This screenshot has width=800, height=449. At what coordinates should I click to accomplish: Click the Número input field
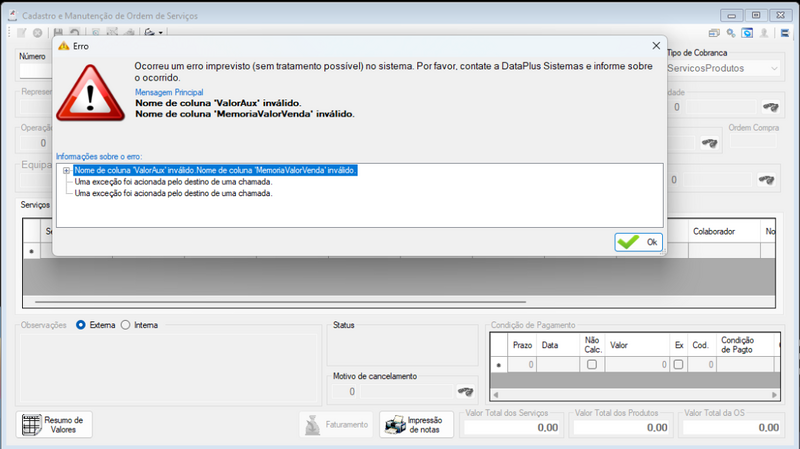click(36, 71)
